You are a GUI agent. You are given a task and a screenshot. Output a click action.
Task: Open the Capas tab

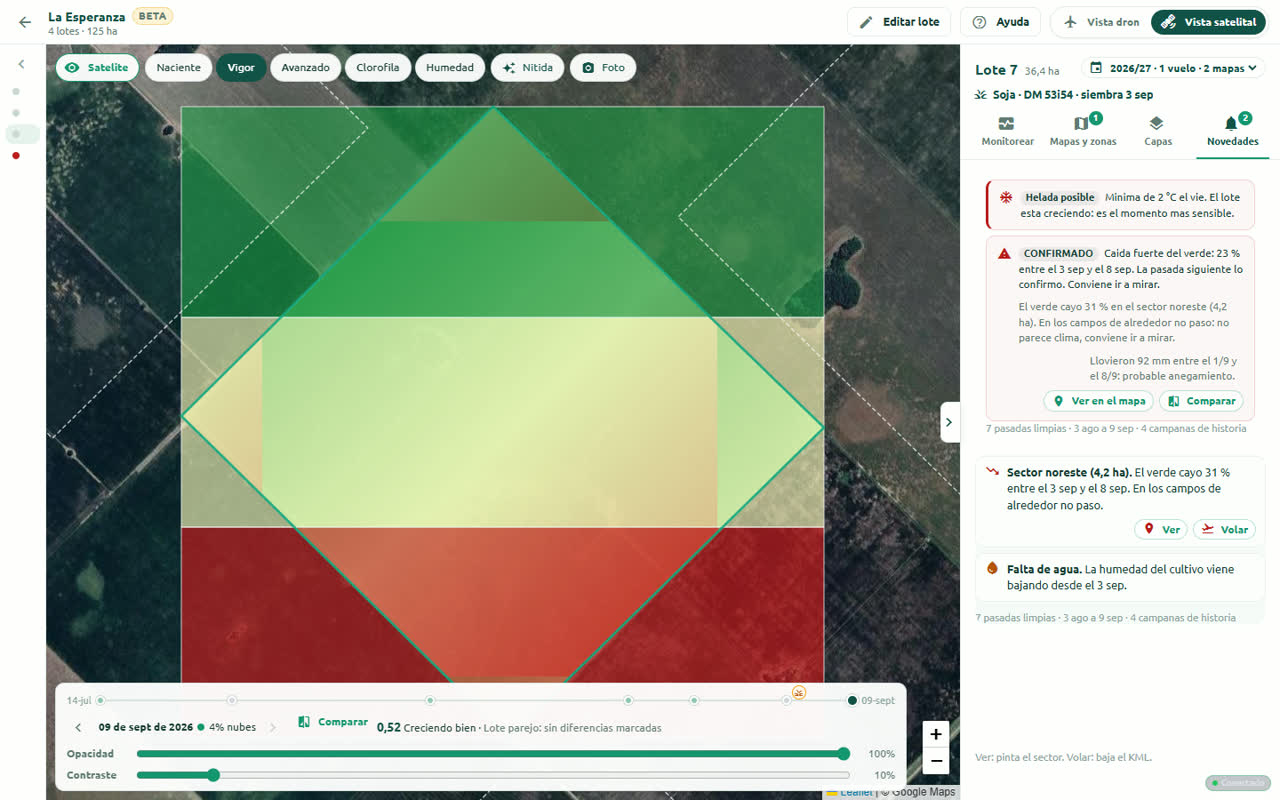click(1158, 131)
